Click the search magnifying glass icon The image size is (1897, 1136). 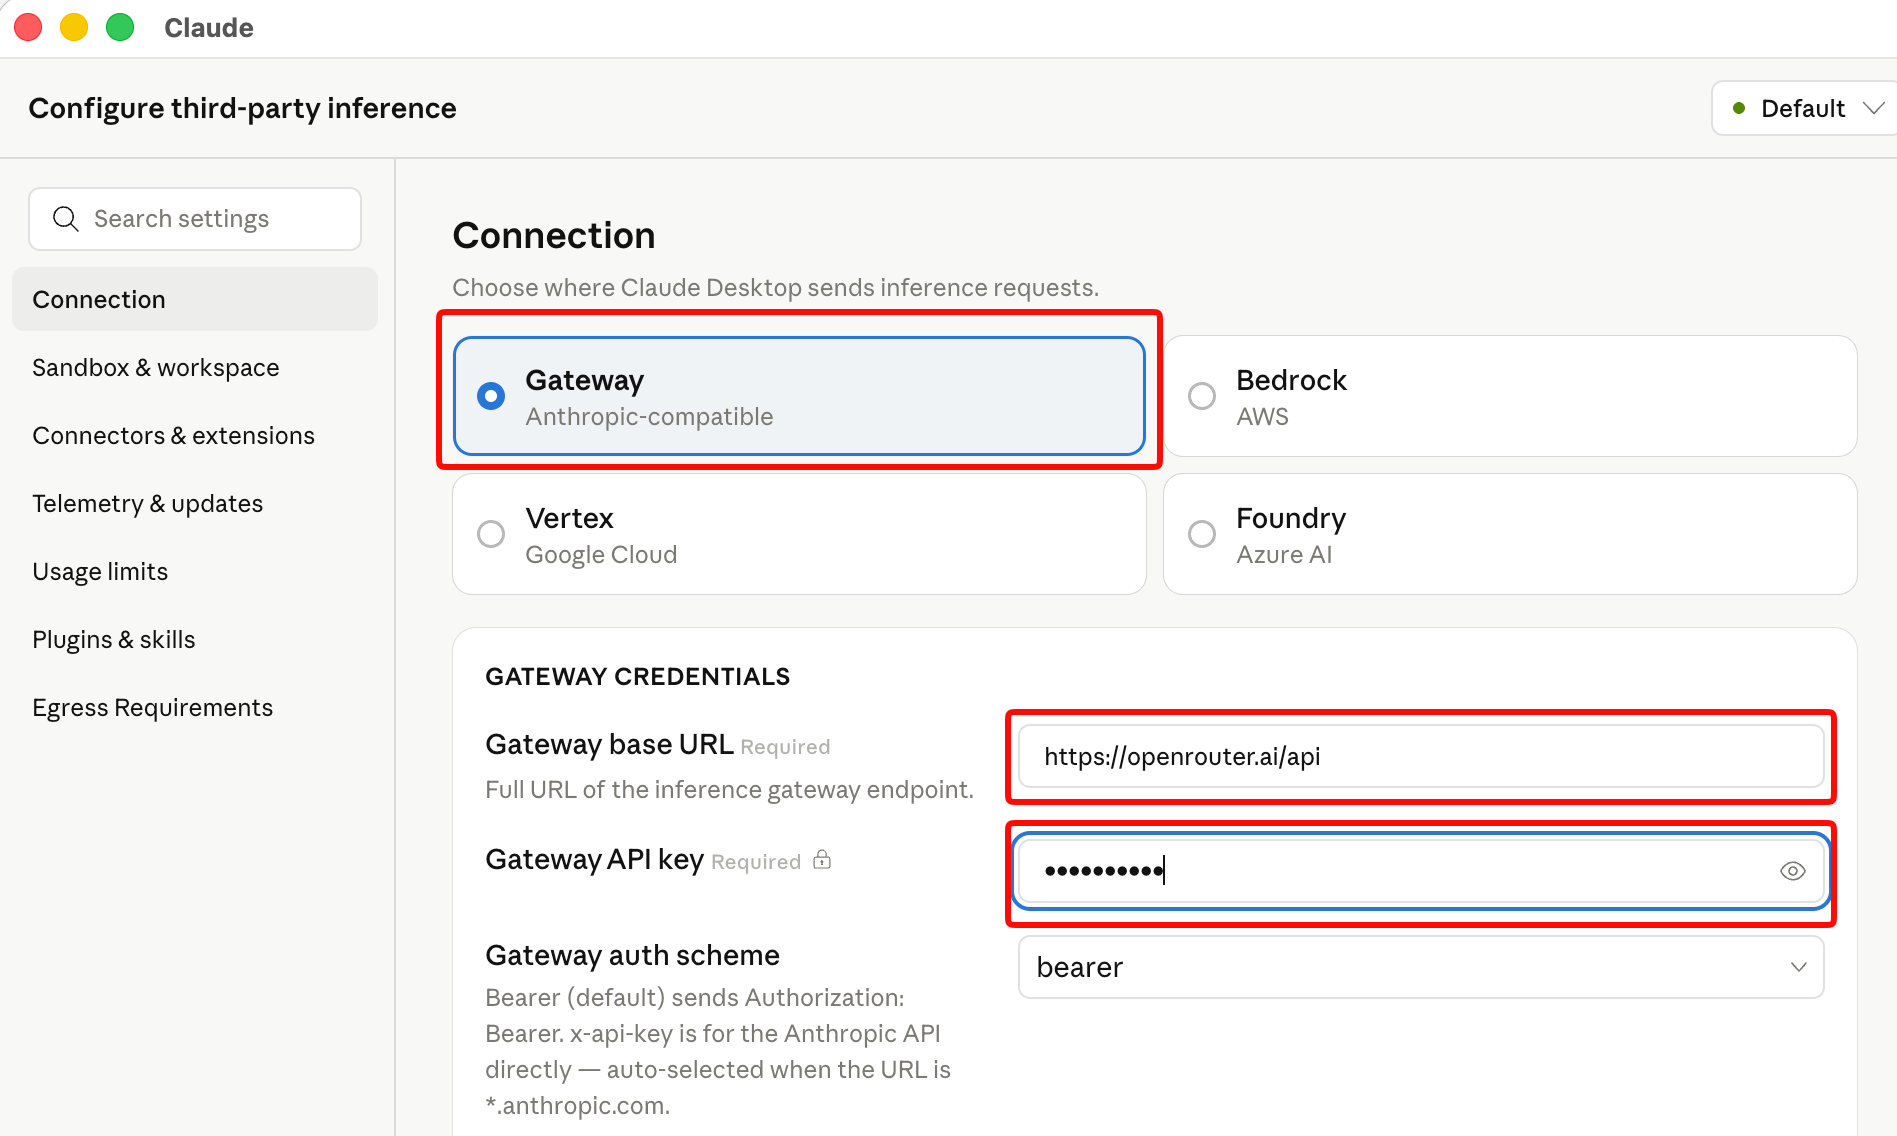click(65, 218)
